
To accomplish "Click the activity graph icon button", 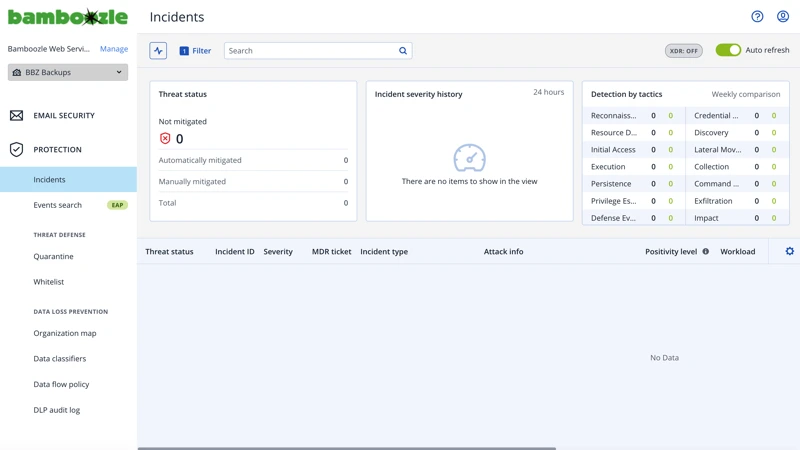I will coord(158,51).
